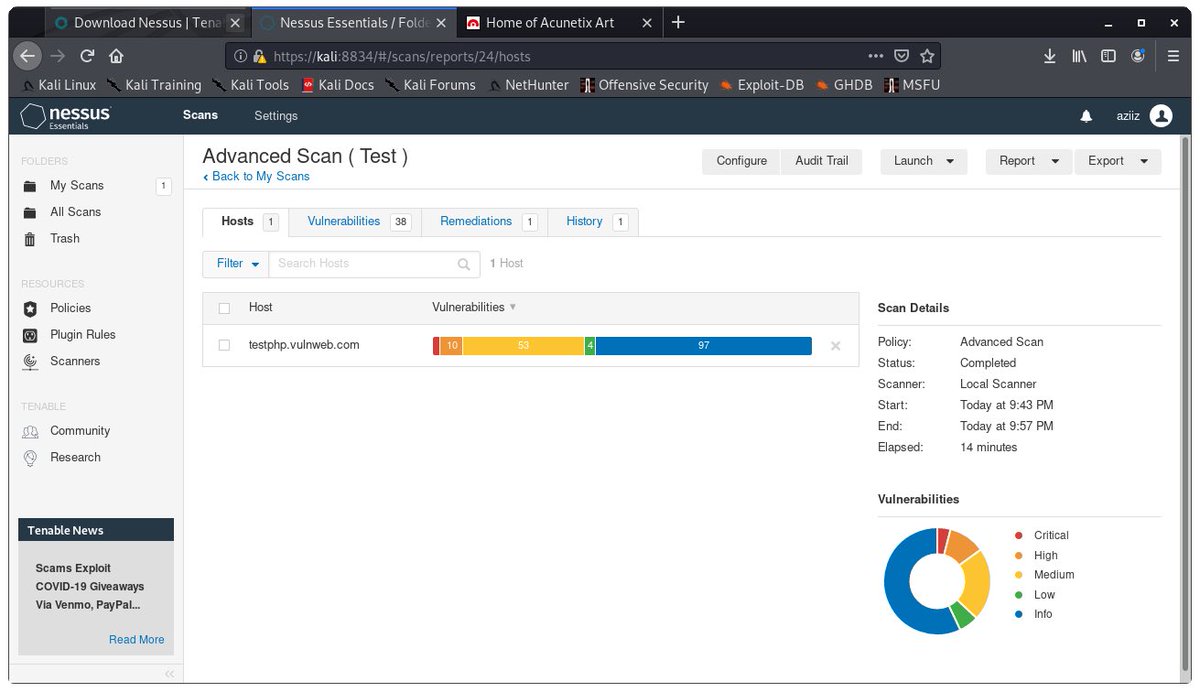Open the Community link under Tenable

click(x=79, y=431)
